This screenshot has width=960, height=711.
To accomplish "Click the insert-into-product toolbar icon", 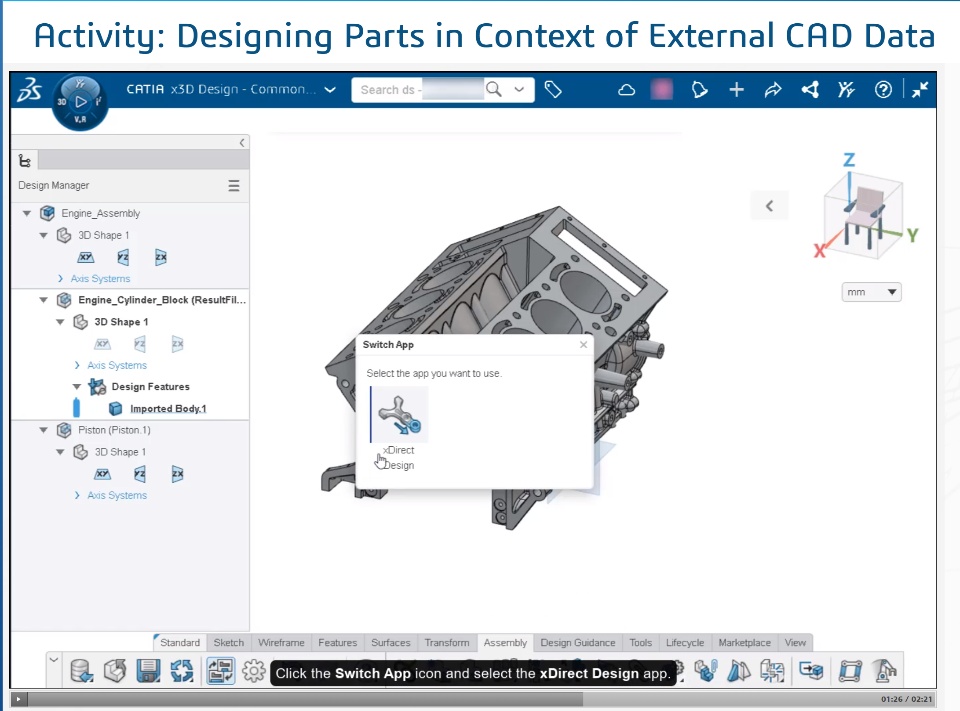I will click(812, 671).
